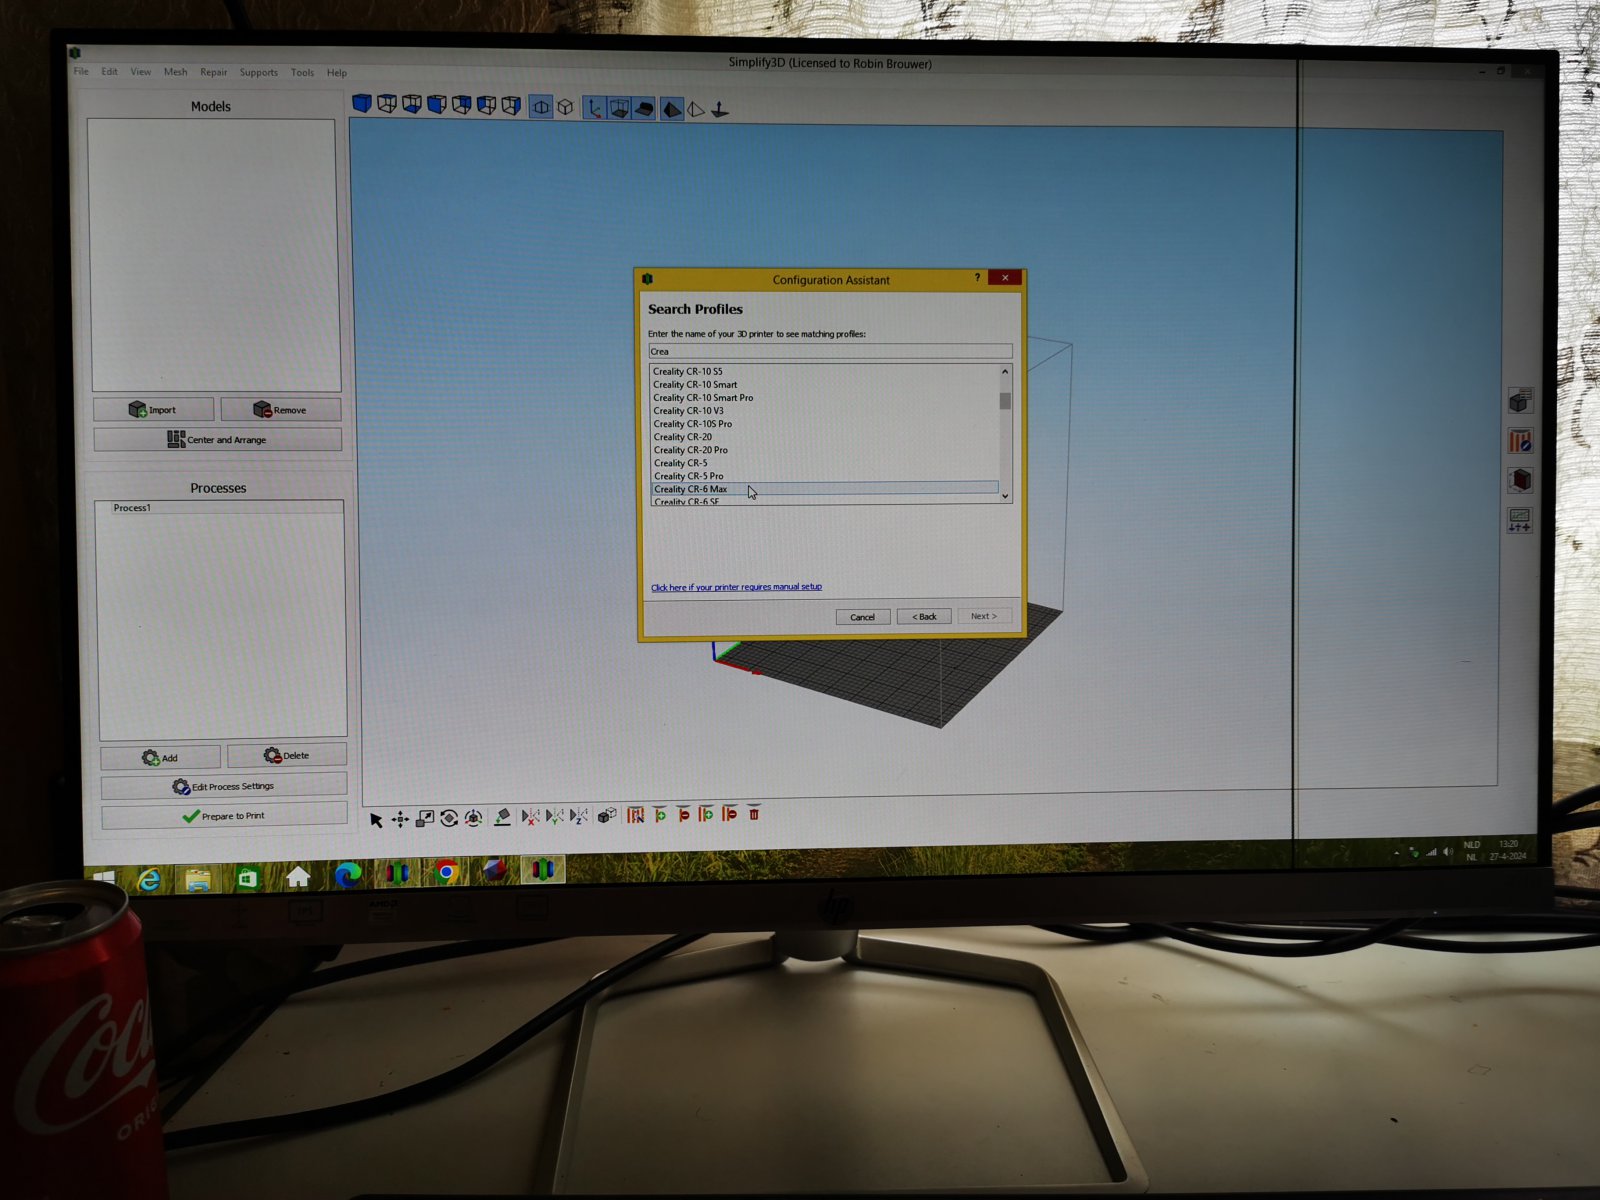Click the Add process button

160,757
